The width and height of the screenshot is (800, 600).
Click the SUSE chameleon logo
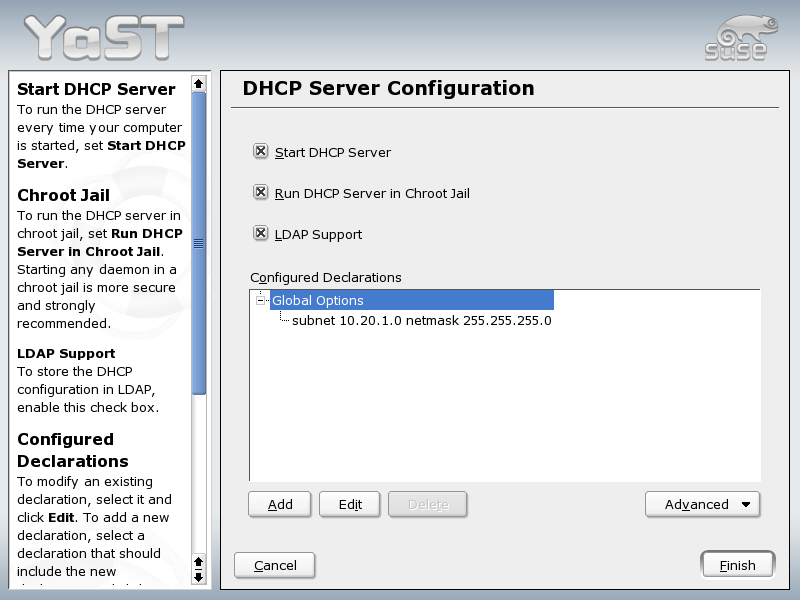coord(735,37)
